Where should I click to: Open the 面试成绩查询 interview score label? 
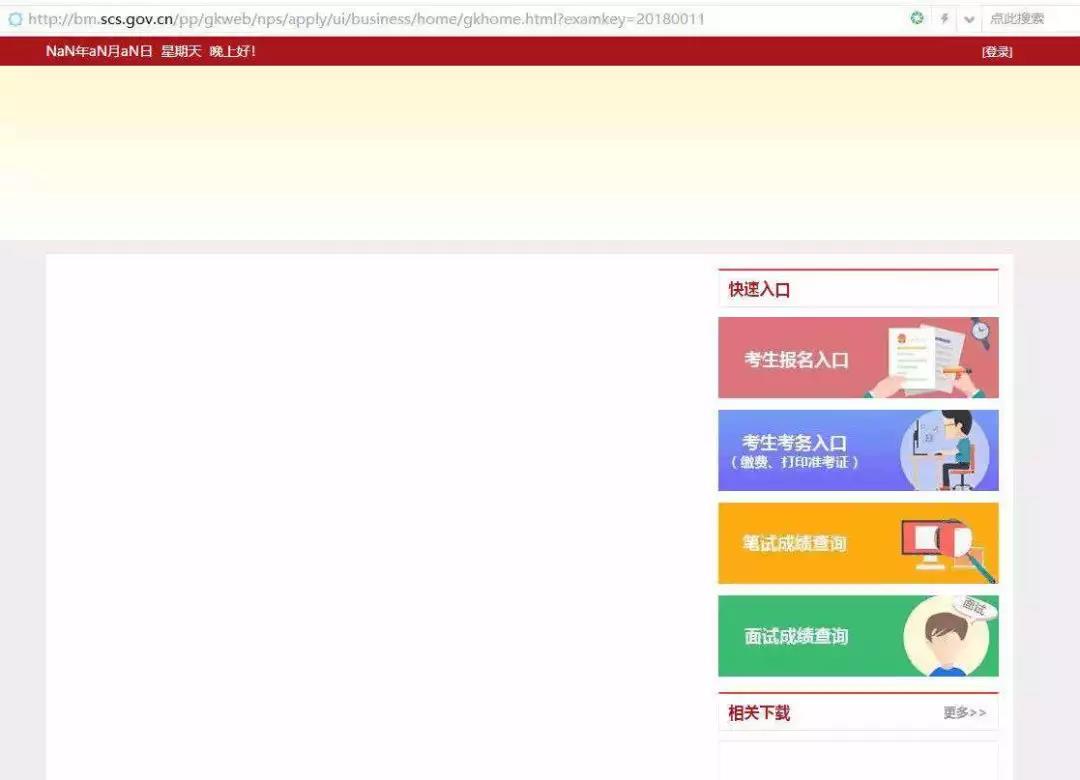796,636
